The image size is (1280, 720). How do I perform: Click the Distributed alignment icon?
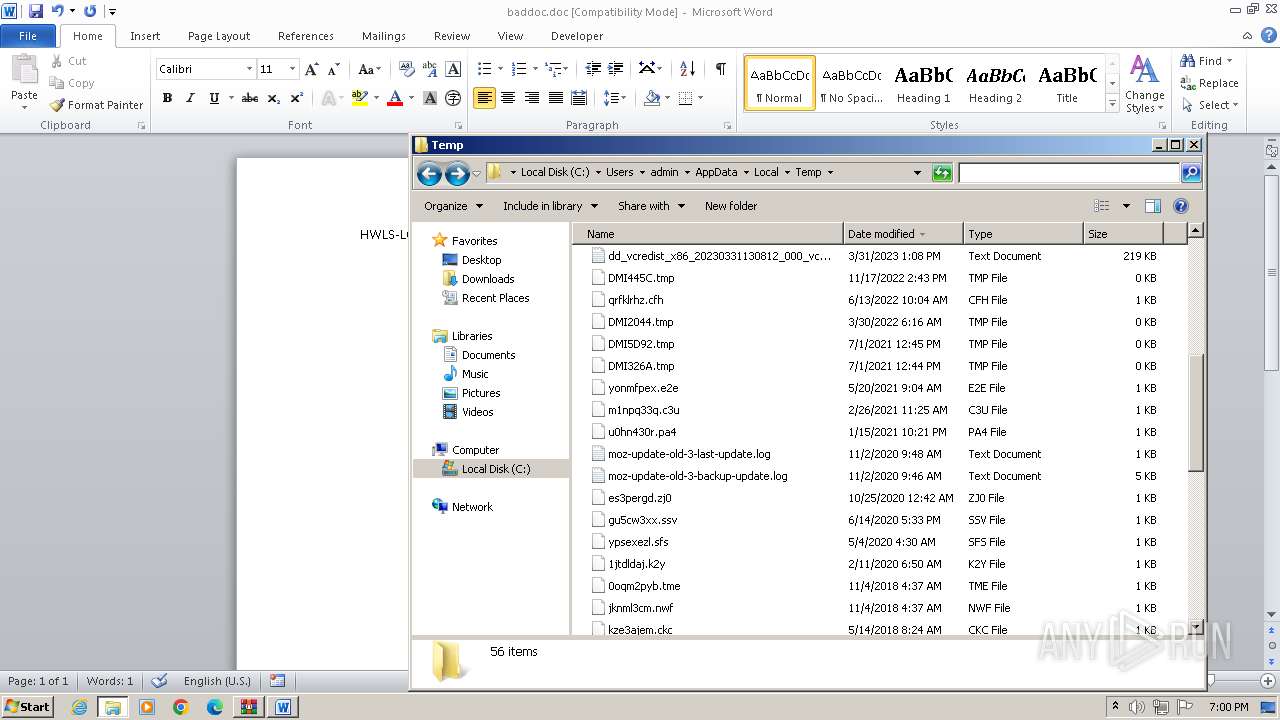(x=579, y=98)
